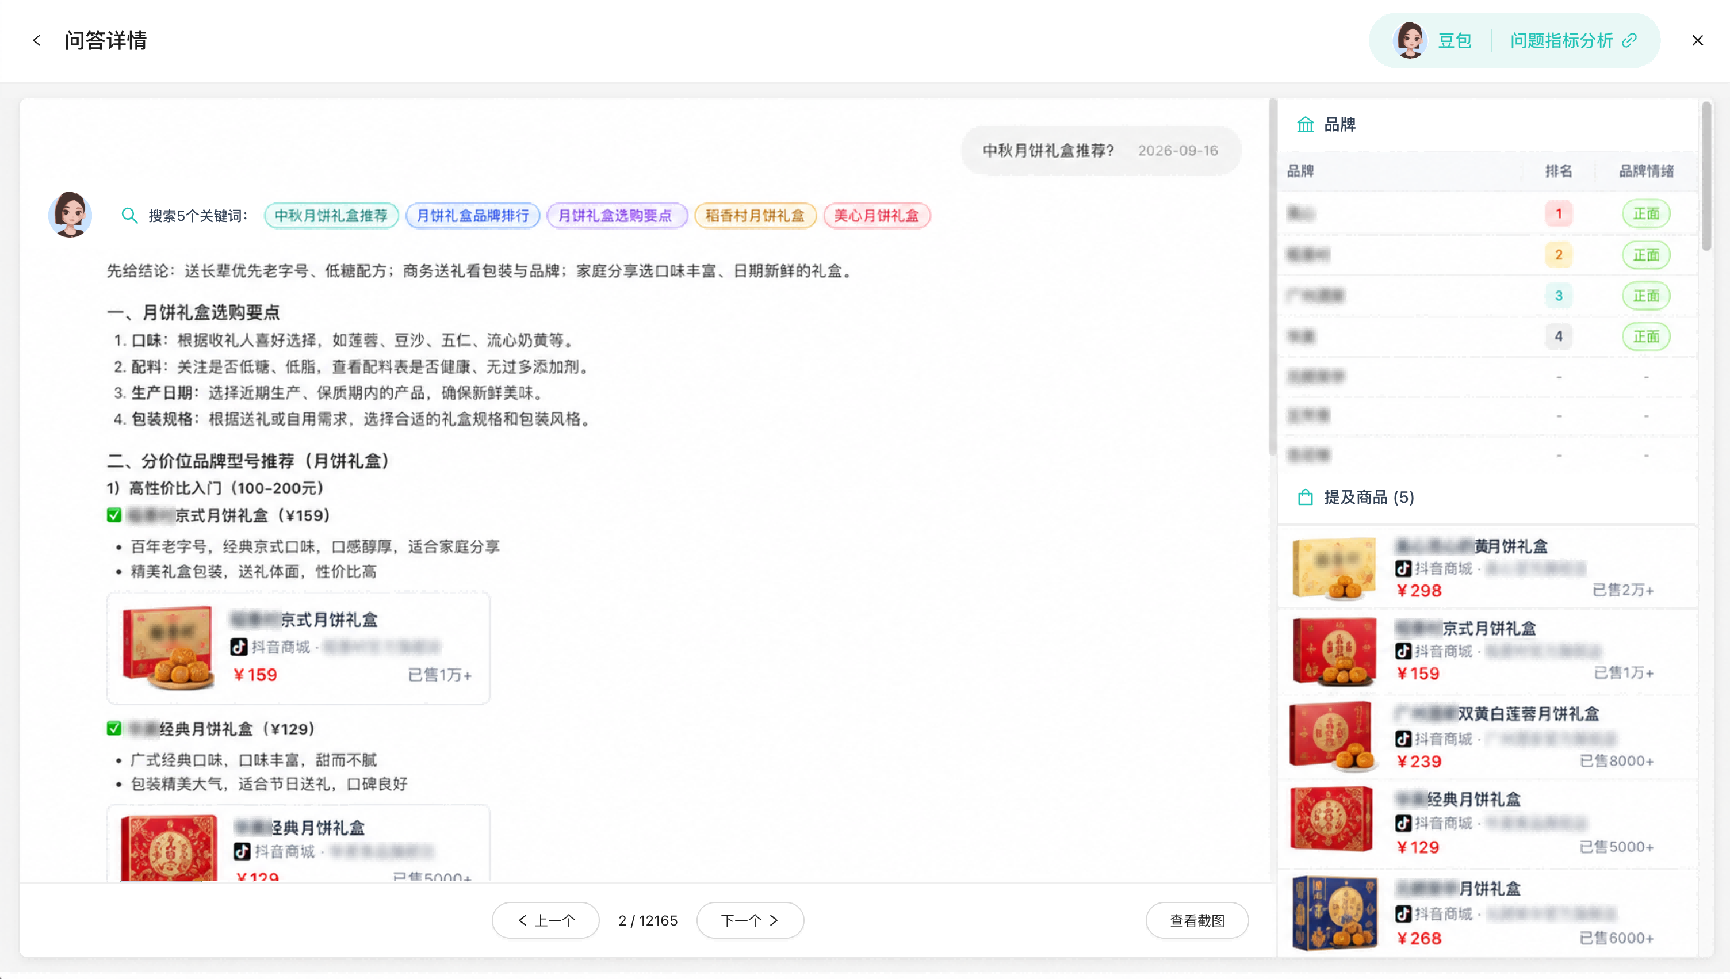Select keyword tag 美心月饼礼盒
The width and height of the screenshot is (1730, 979).
pos(877,216)
